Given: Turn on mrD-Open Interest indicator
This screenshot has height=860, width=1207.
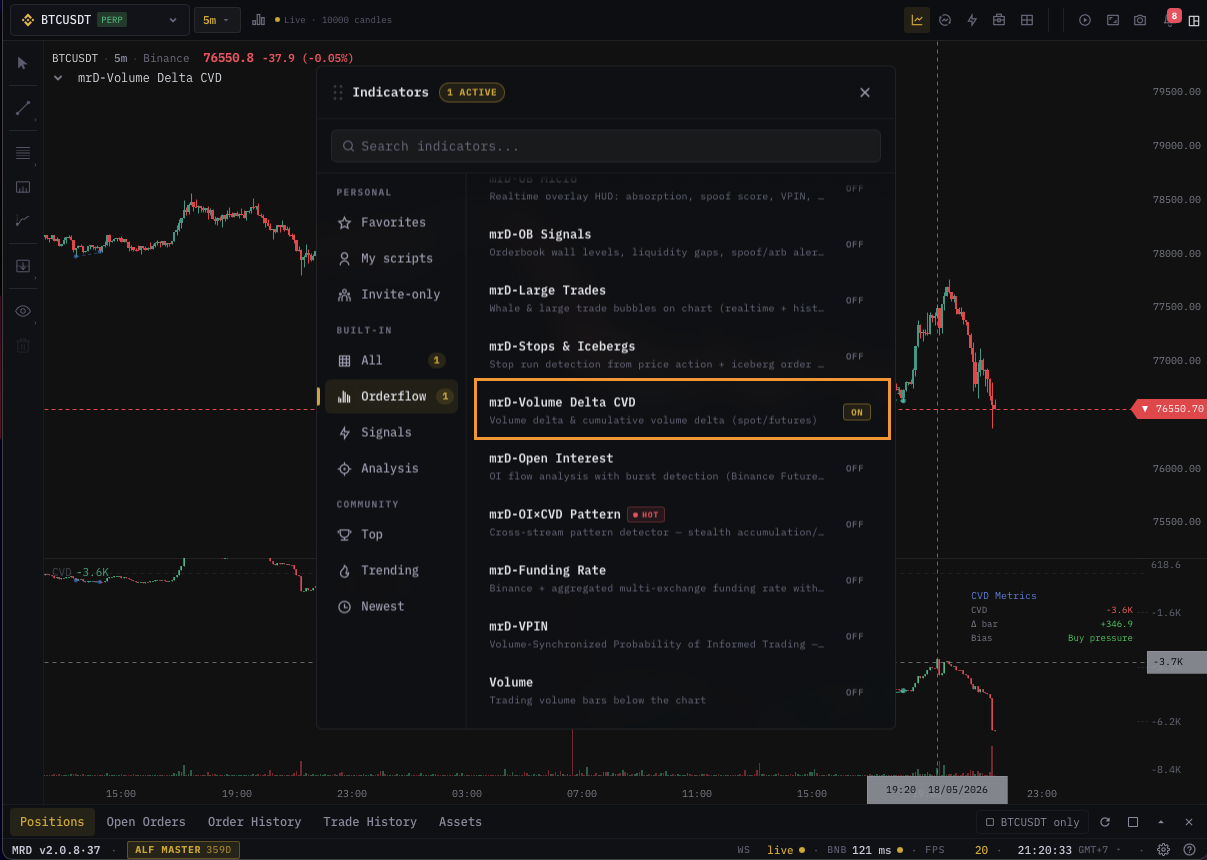Looking at the screenshot, I should tap(855, 468).
